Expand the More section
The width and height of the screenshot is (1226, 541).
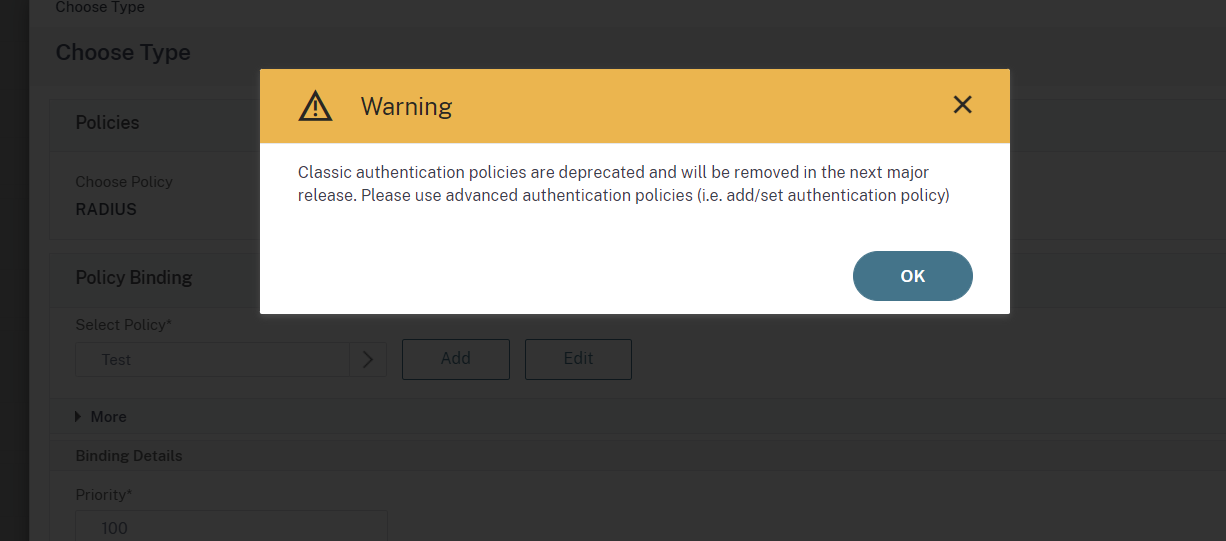pos(108,417)
